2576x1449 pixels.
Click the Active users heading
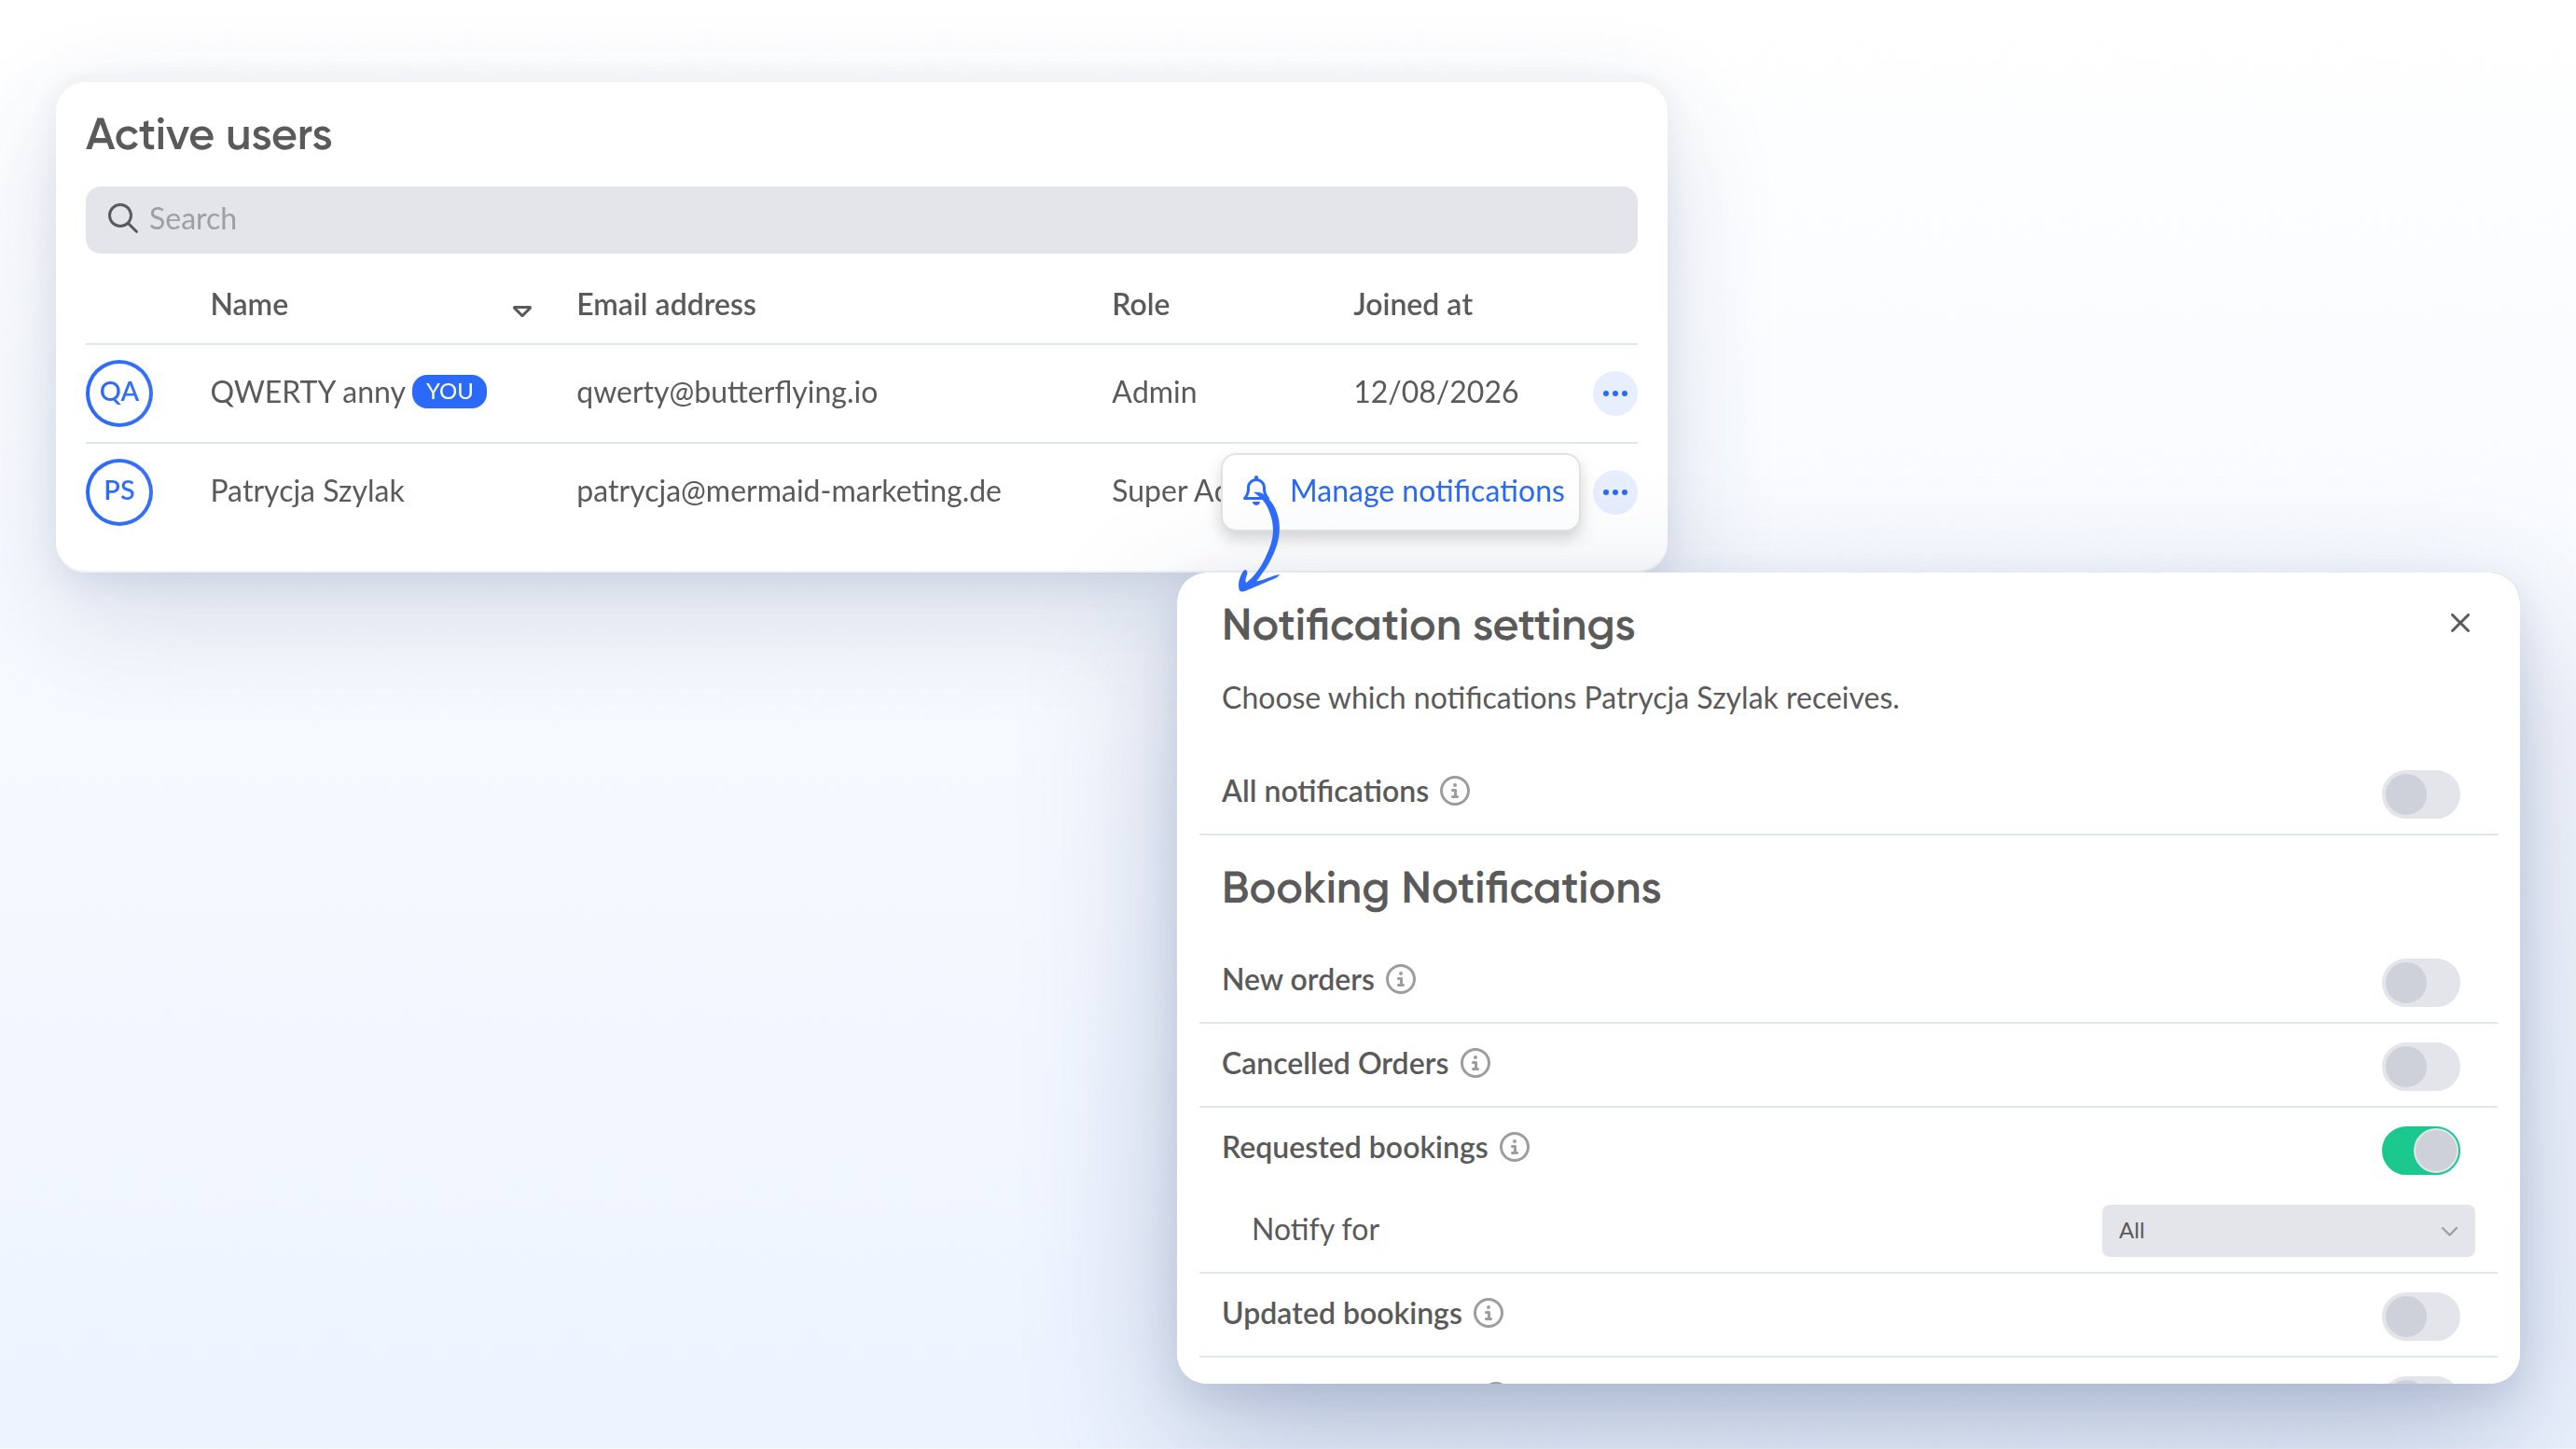tap(209, 134)
